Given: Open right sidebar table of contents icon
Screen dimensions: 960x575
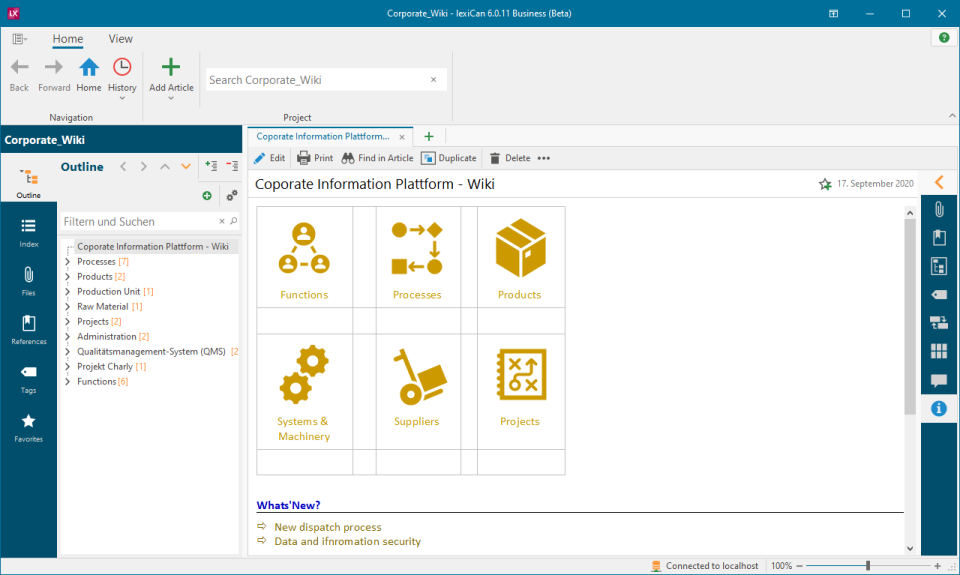Looking at the screenshot, I should coord(939,266).
